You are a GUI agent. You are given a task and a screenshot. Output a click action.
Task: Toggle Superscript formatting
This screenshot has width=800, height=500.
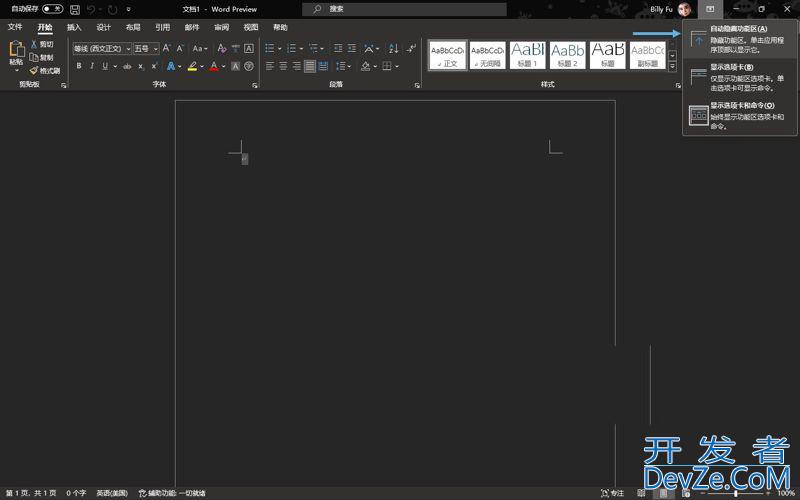(154, 66)
